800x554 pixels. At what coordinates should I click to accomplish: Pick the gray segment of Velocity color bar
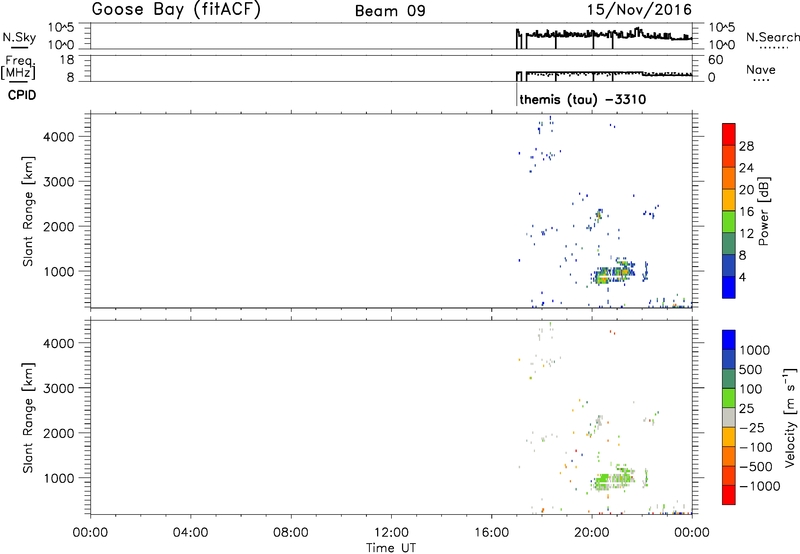729,417
